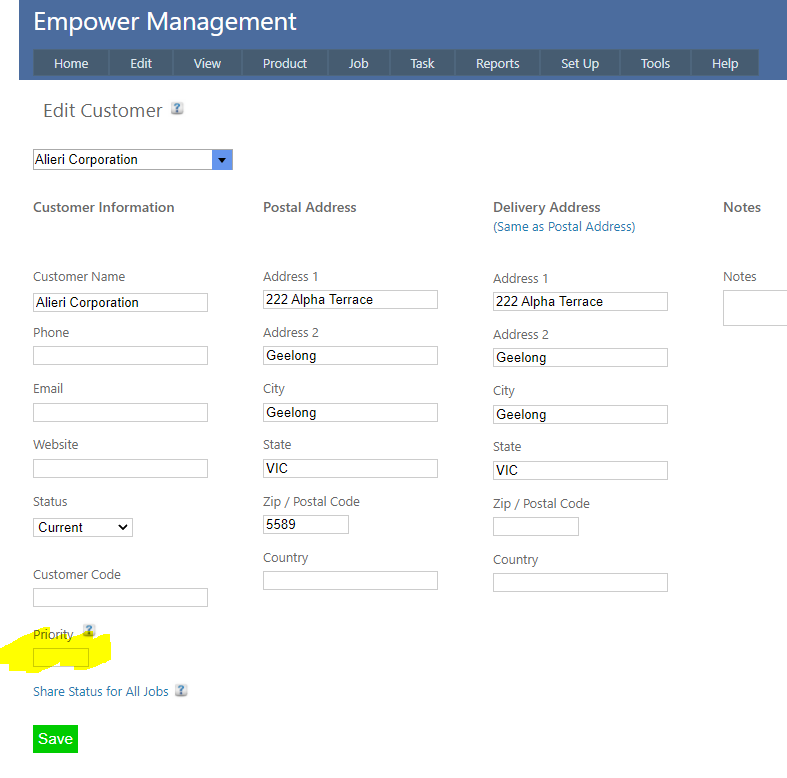Click Same as Postal Address link
The height and width of the screenshot is (778, 787).
[x=564, y=227]
